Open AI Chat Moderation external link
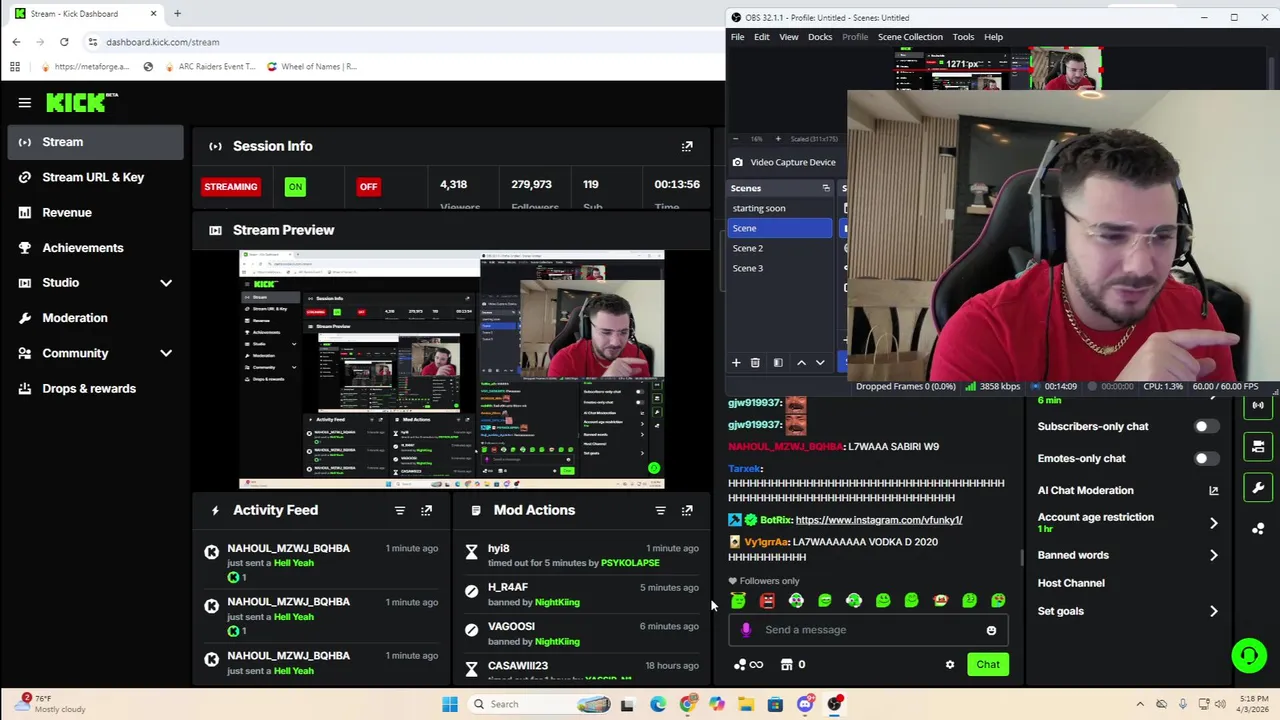Viewport: 1280px width, 720px height. pos(1214,490)
